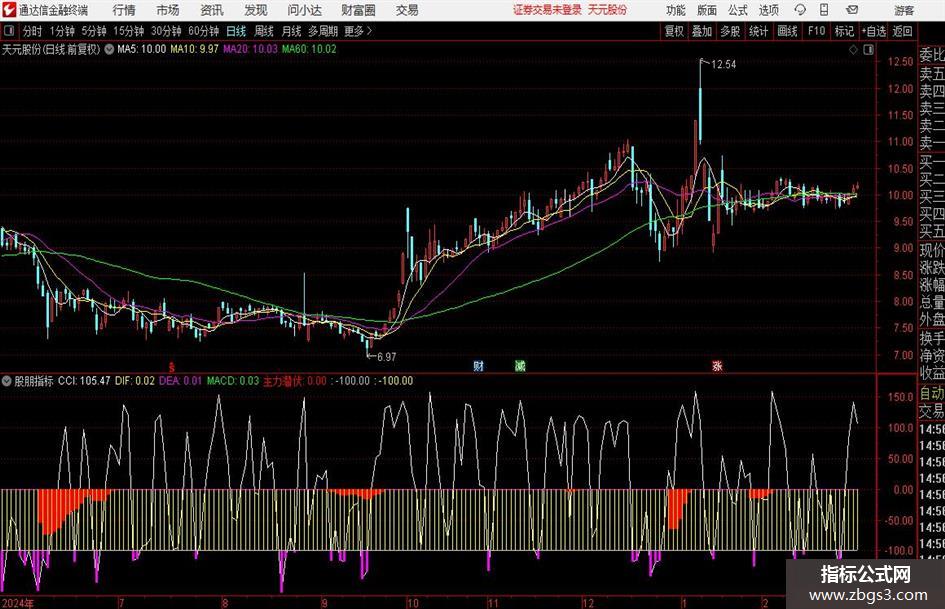Image resolution: width=945 pixels, height=609 pixels.
Task: Click the diamond icon above the price axis
Action: (x=853, y=49)
